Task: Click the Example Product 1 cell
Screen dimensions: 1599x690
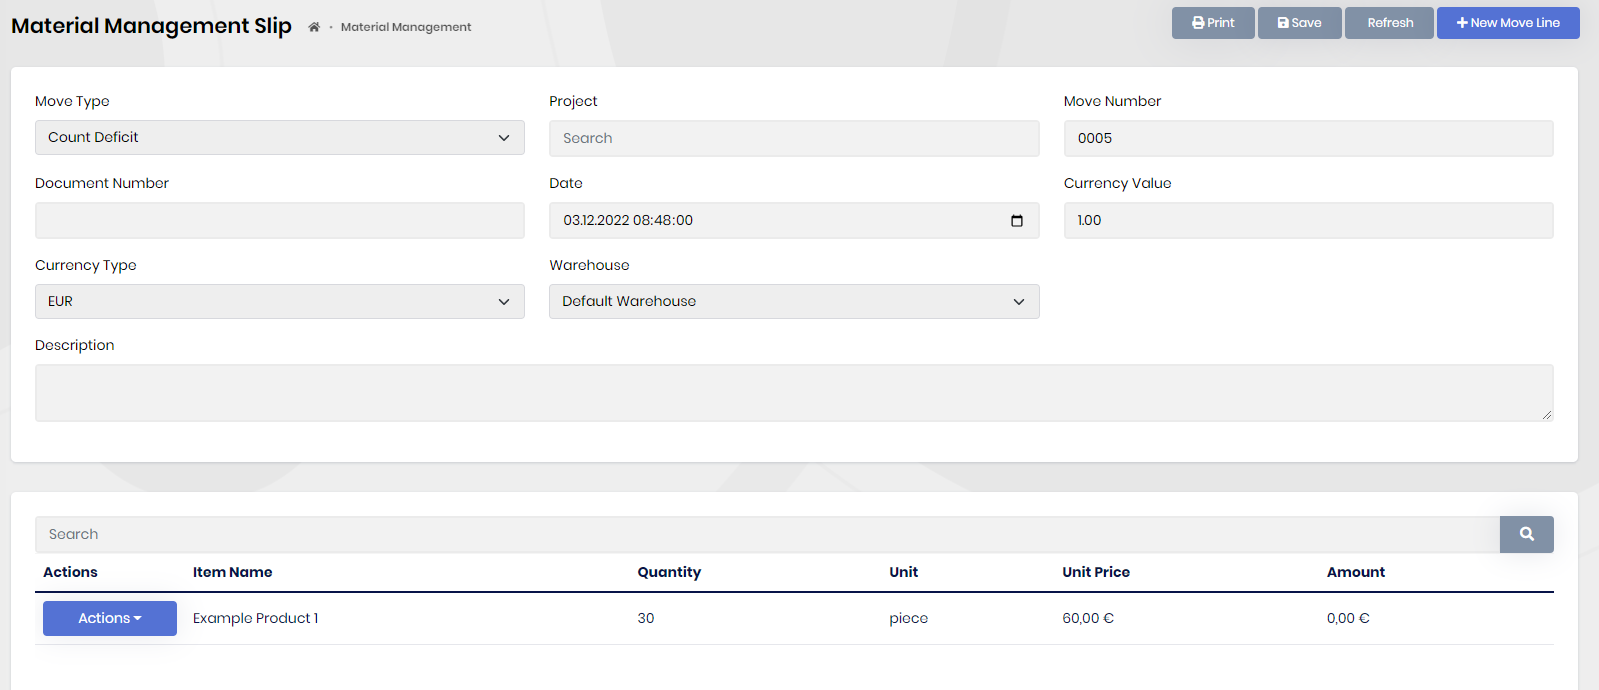Action: (x=255, y=618)
